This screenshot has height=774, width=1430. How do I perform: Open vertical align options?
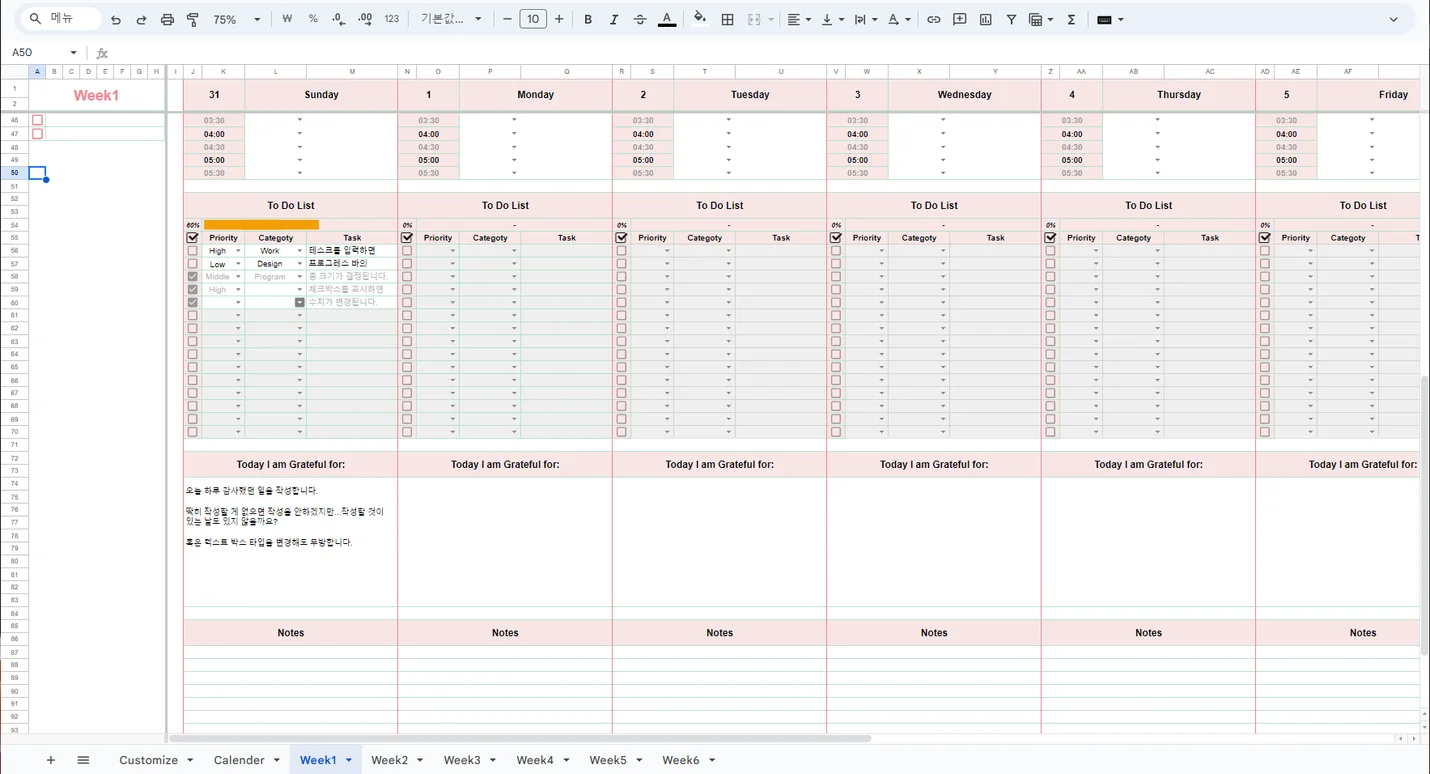pos(832,19)
